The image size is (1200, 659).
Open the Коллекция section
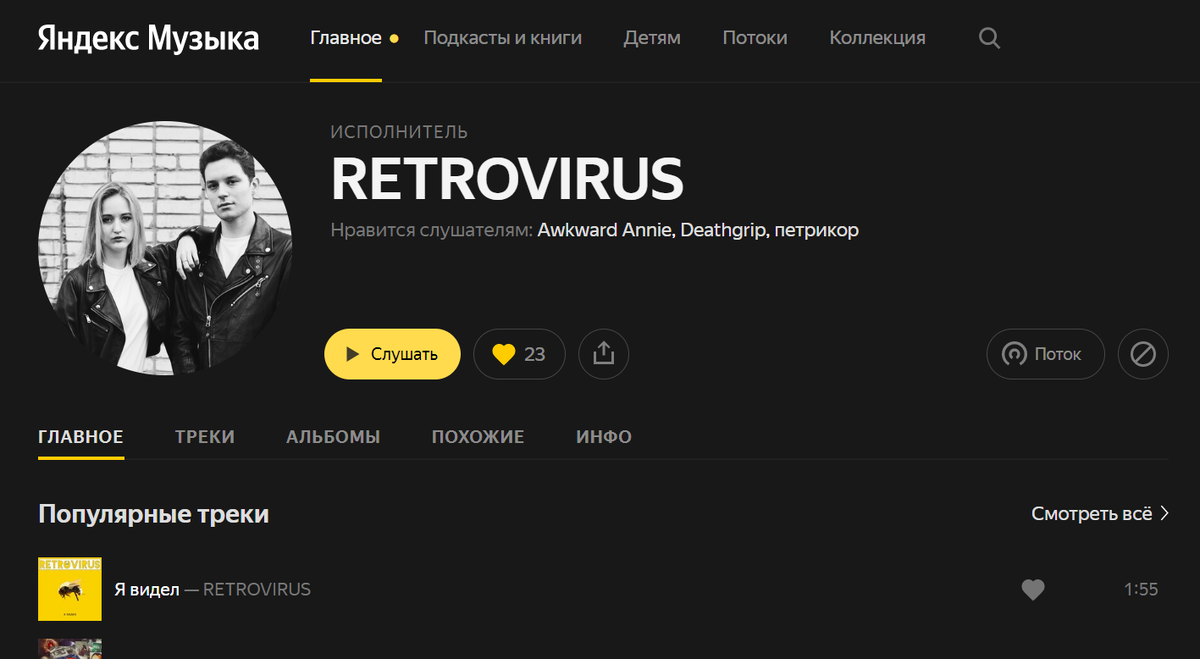coord(877,38)
